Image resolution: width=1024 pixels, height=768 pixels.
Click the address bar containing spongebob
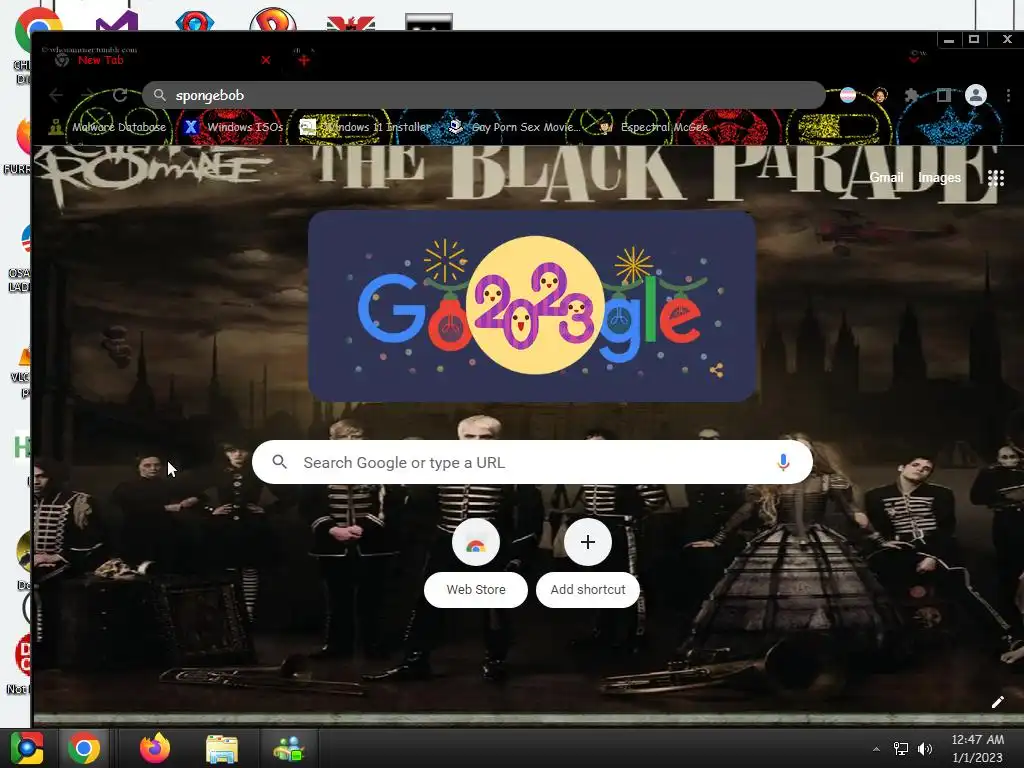484,95
